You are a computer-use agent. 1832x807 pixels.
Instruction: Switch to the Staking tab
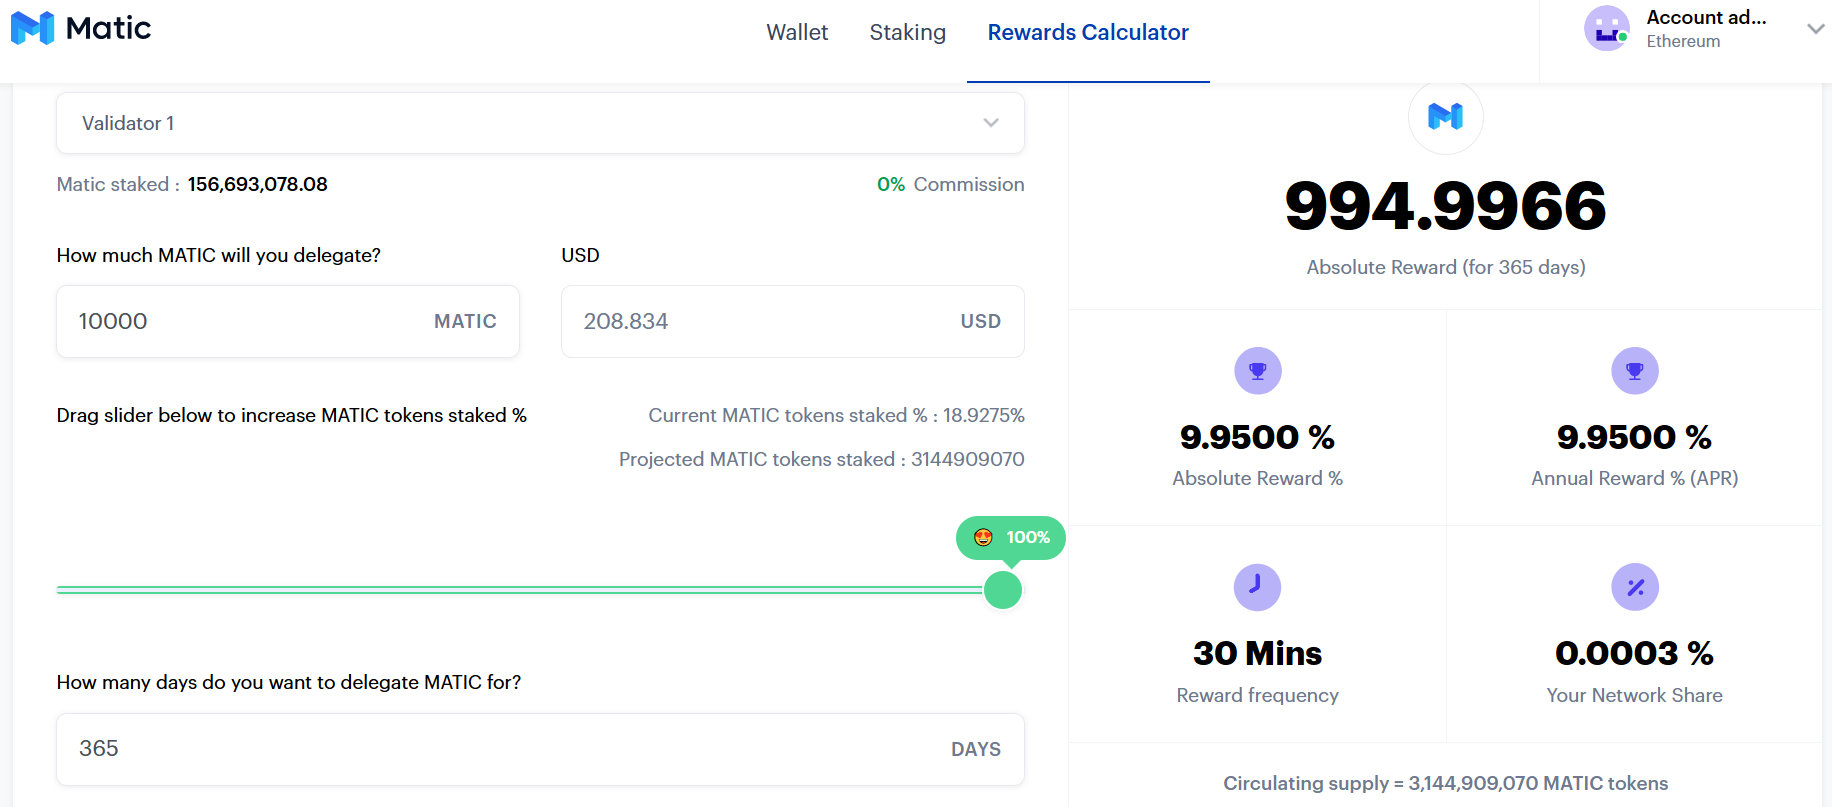907,32
